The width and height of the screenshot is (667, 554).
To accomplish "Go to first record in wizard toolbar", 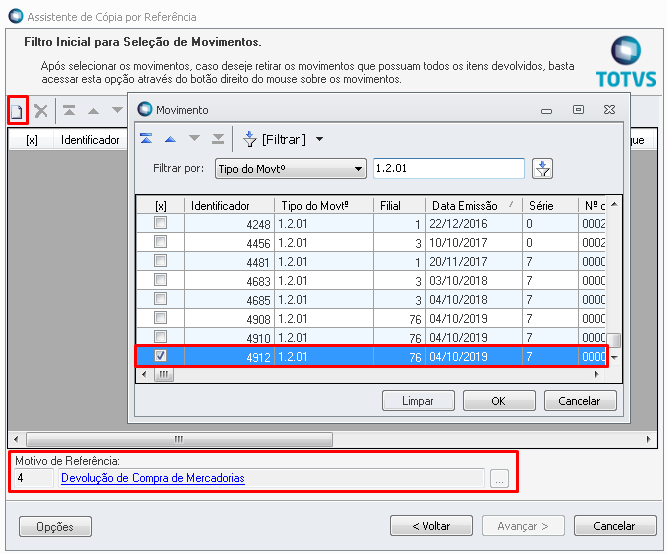I will (69, 111).
